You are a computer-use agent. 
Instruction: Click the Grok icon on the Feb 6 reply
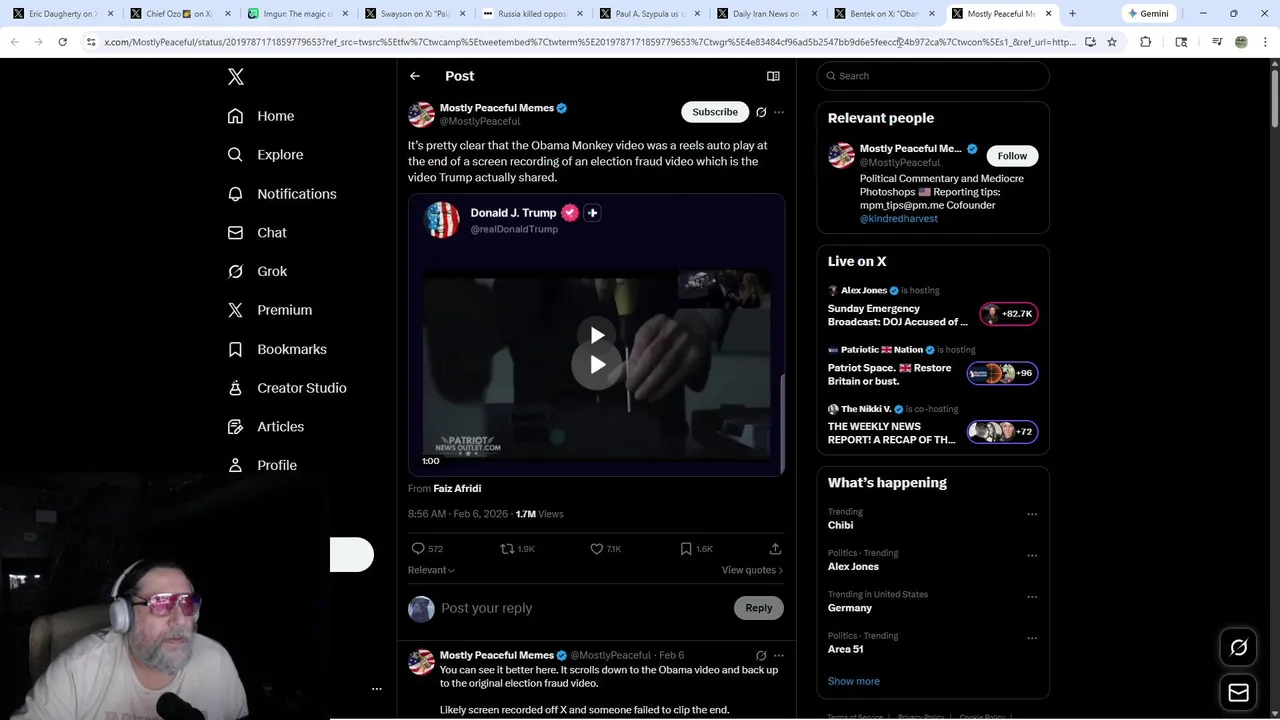click(x=761, y=656)
